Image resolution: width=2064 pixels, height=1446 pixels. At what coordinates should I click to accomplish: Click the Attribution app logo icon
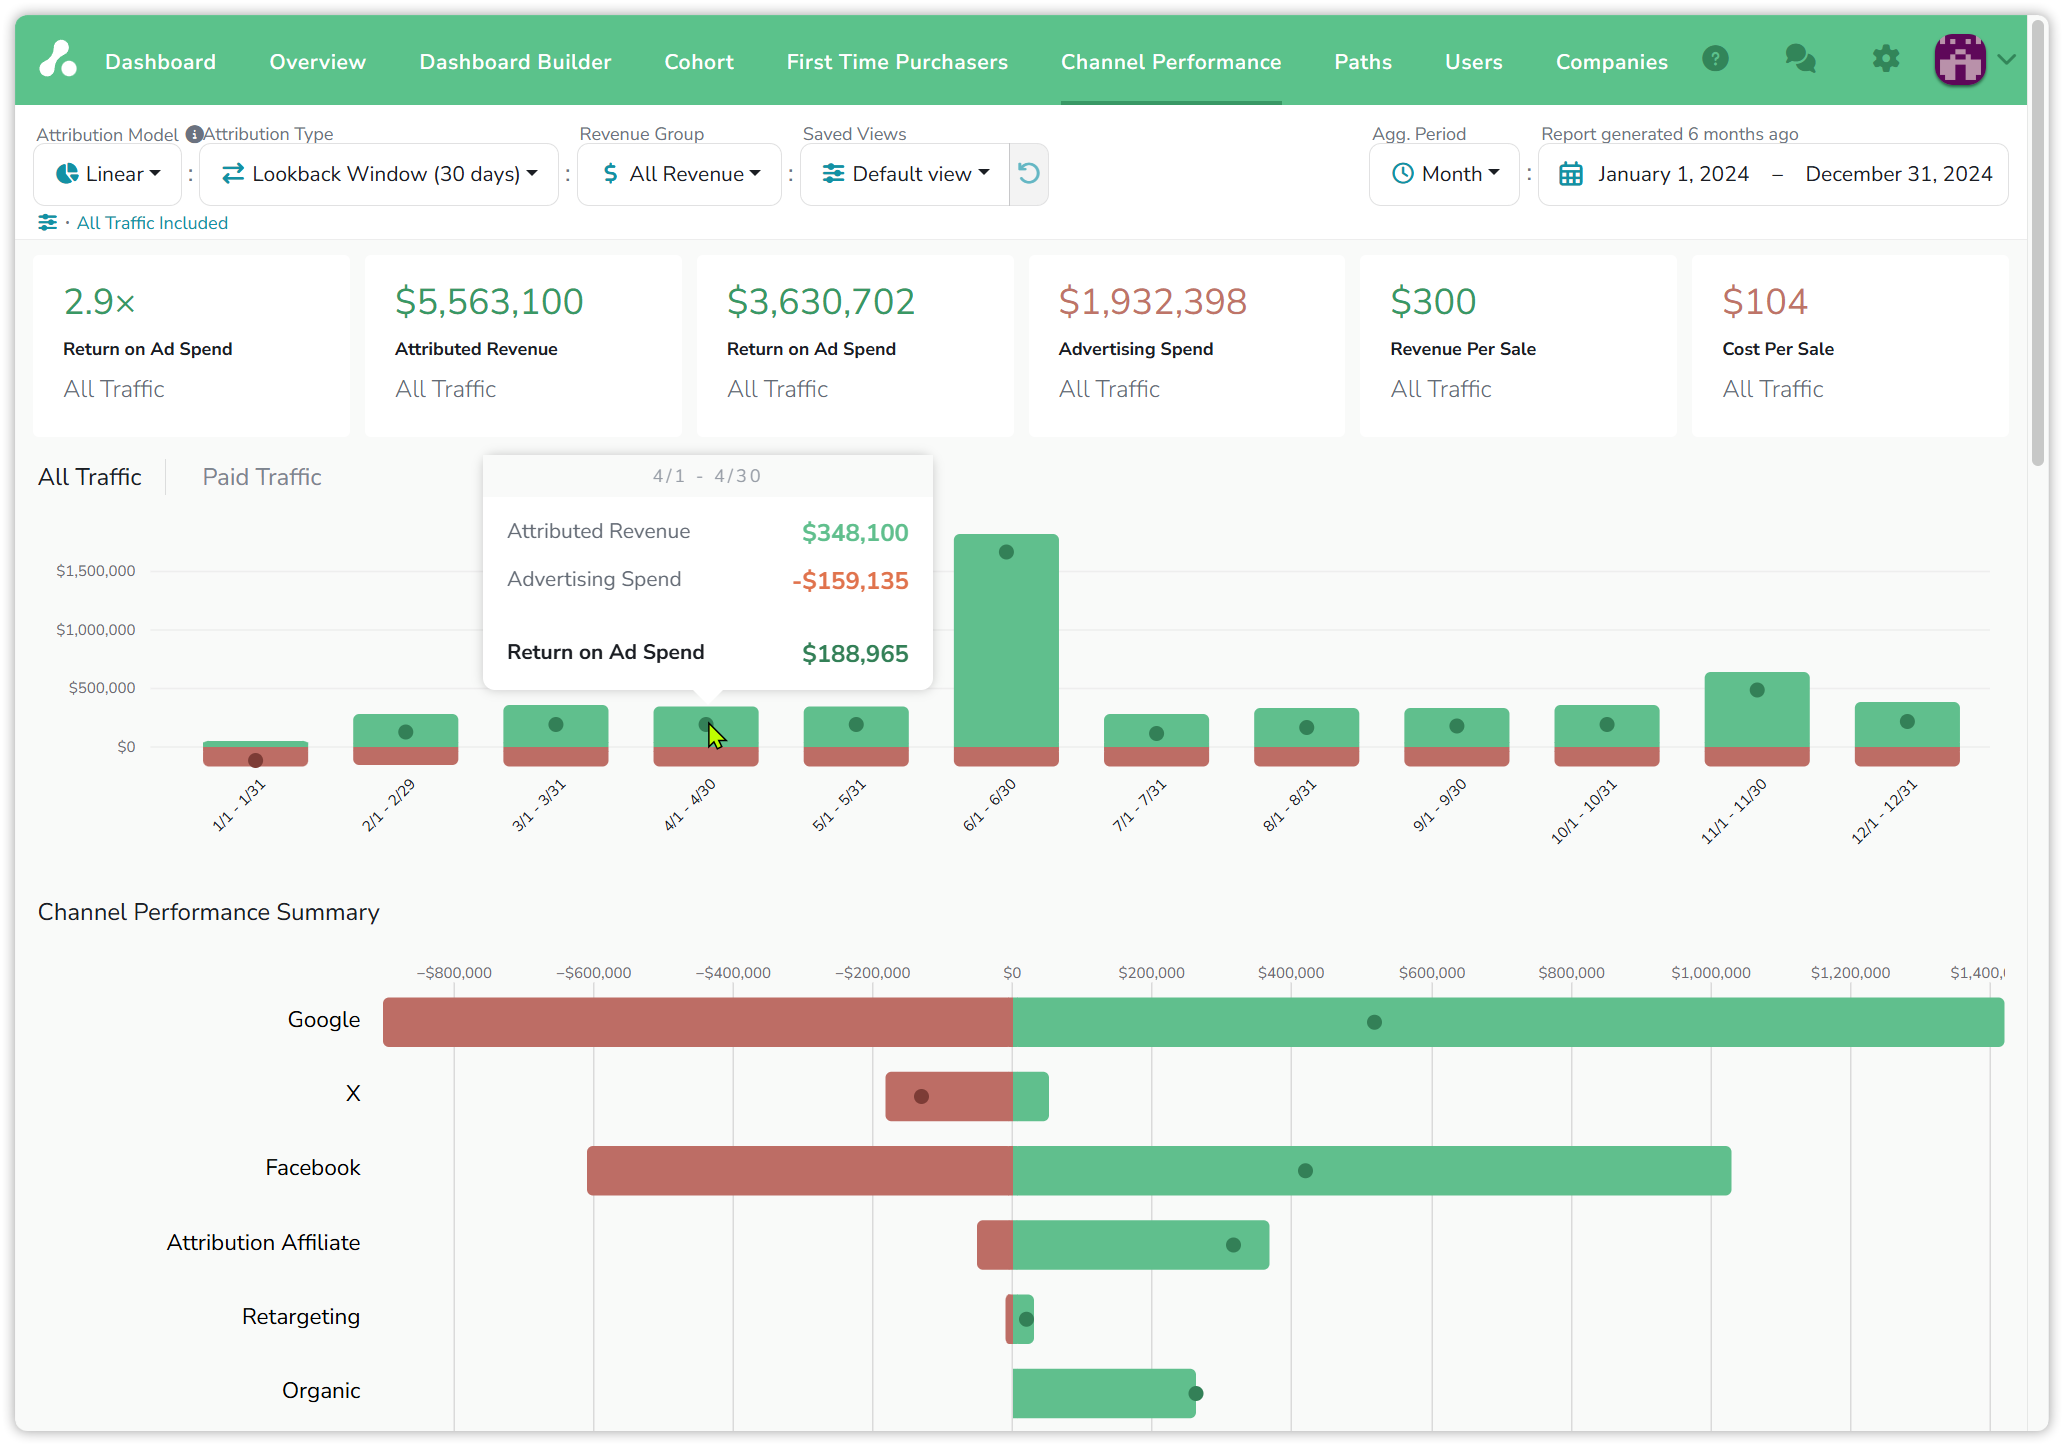pos(58,59)
